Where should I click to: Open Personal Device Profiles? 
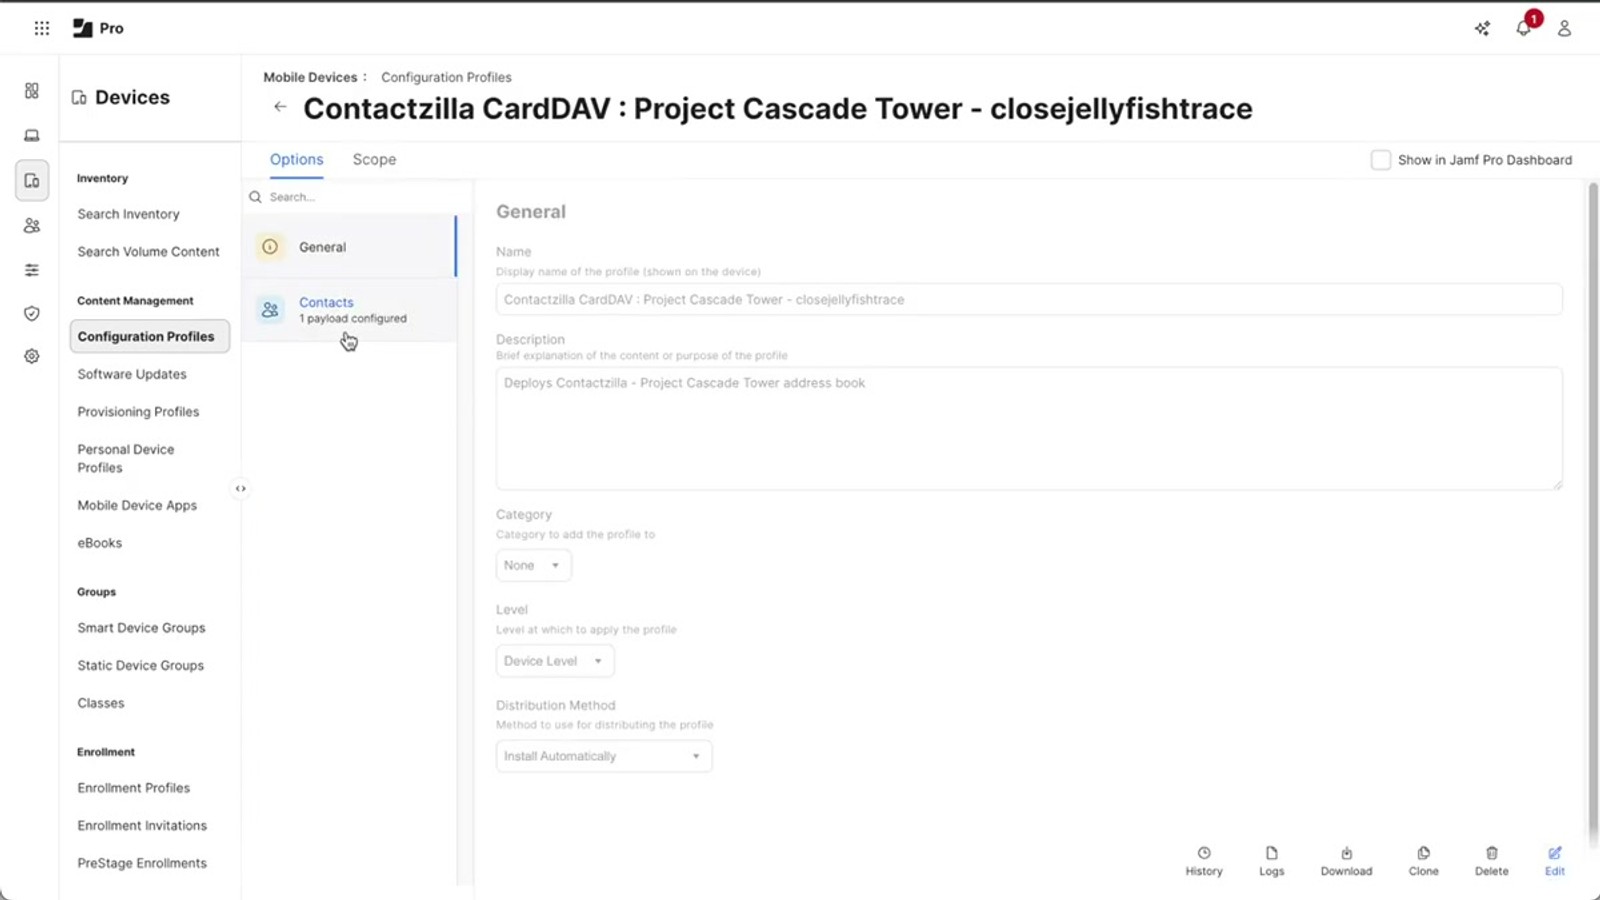pos(126,458)
